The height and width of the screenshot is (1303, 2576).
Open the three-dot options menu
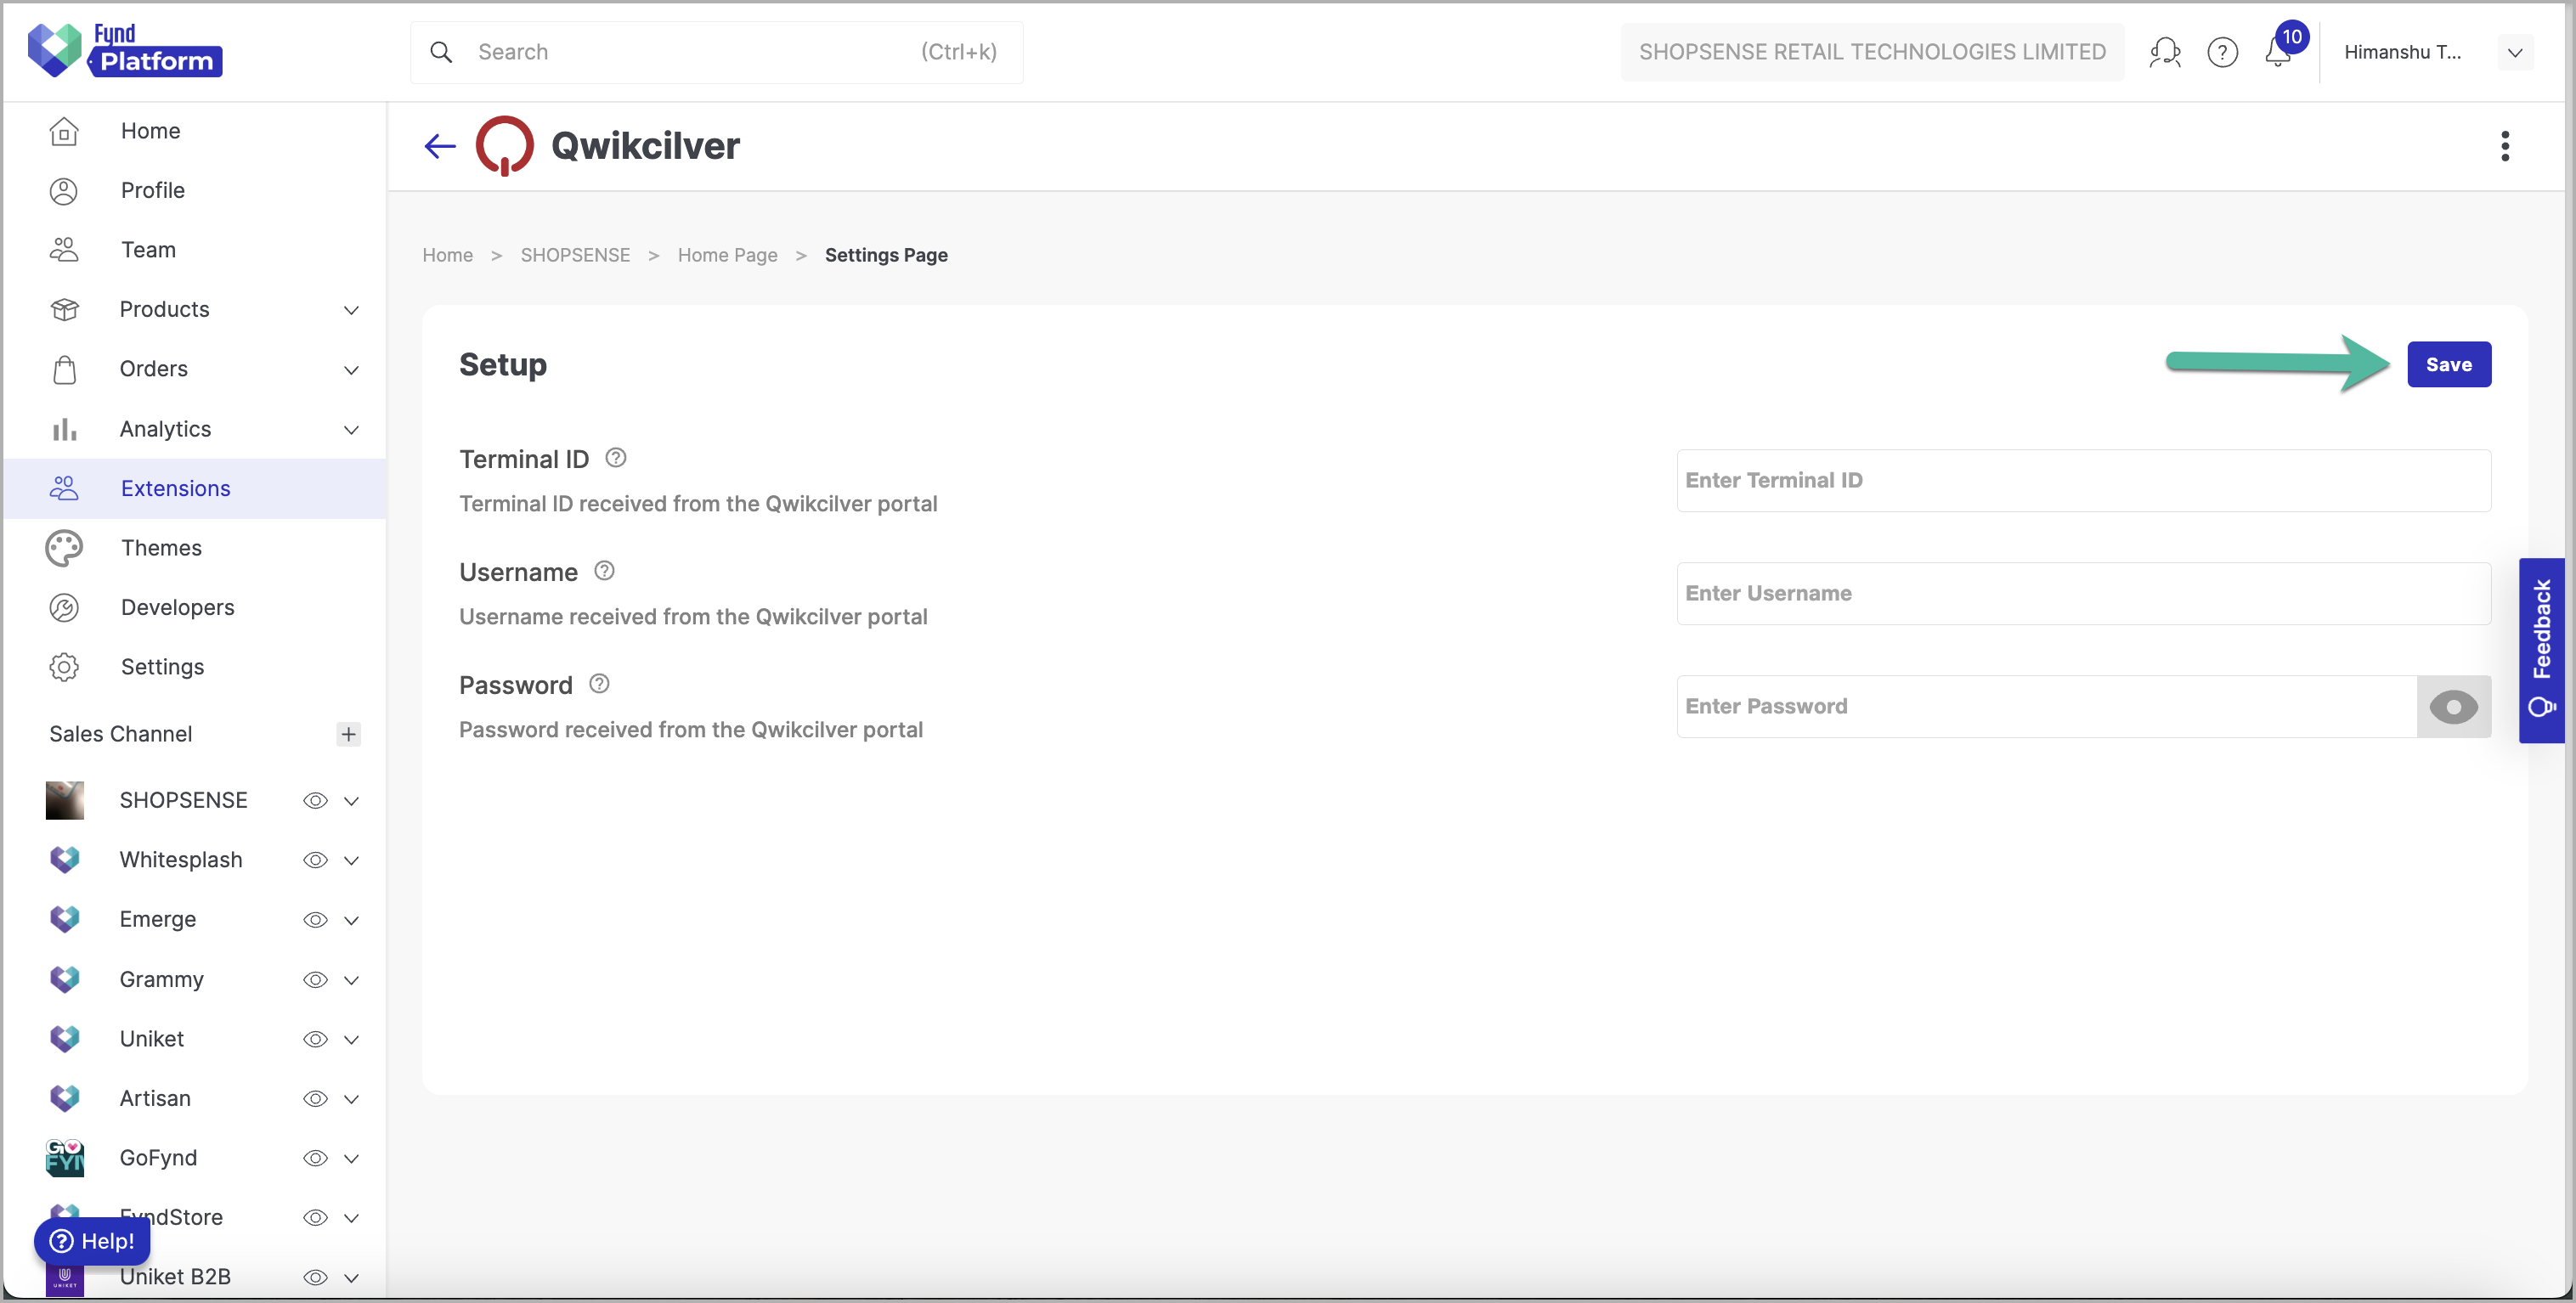point(2504,146)
